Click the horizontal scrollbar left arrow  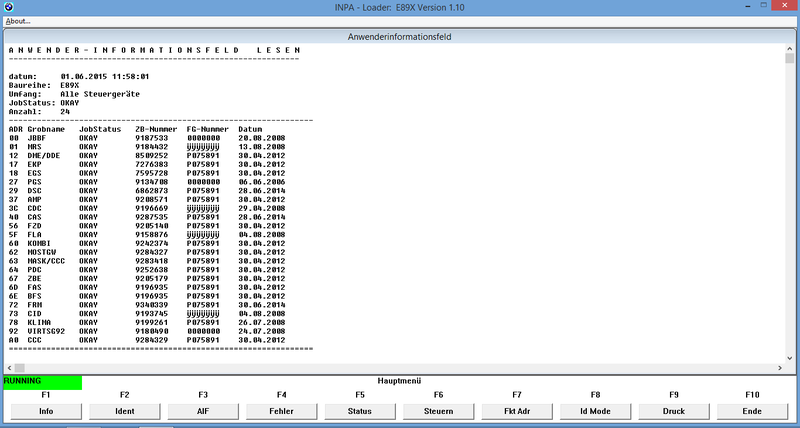coord(9,368)
